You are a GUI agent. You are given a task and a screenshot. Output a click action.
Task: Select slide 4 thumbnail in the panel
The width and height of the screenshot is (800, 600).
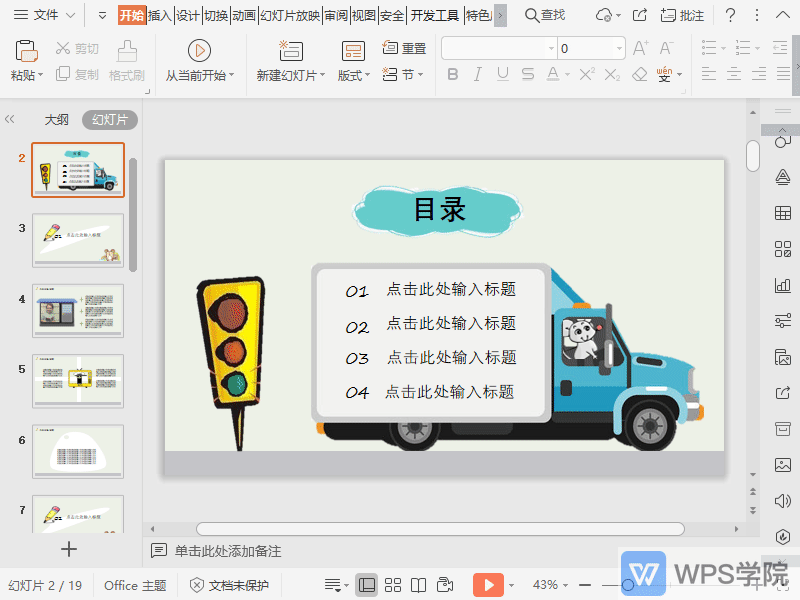(77, 310)
